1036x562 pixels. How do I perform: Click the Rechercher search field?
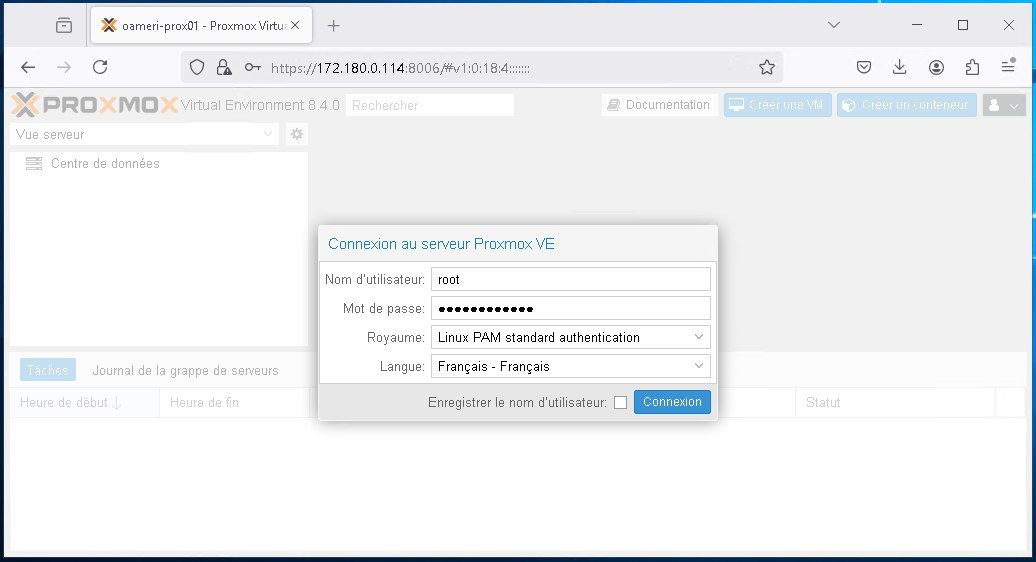coord(429,105)
